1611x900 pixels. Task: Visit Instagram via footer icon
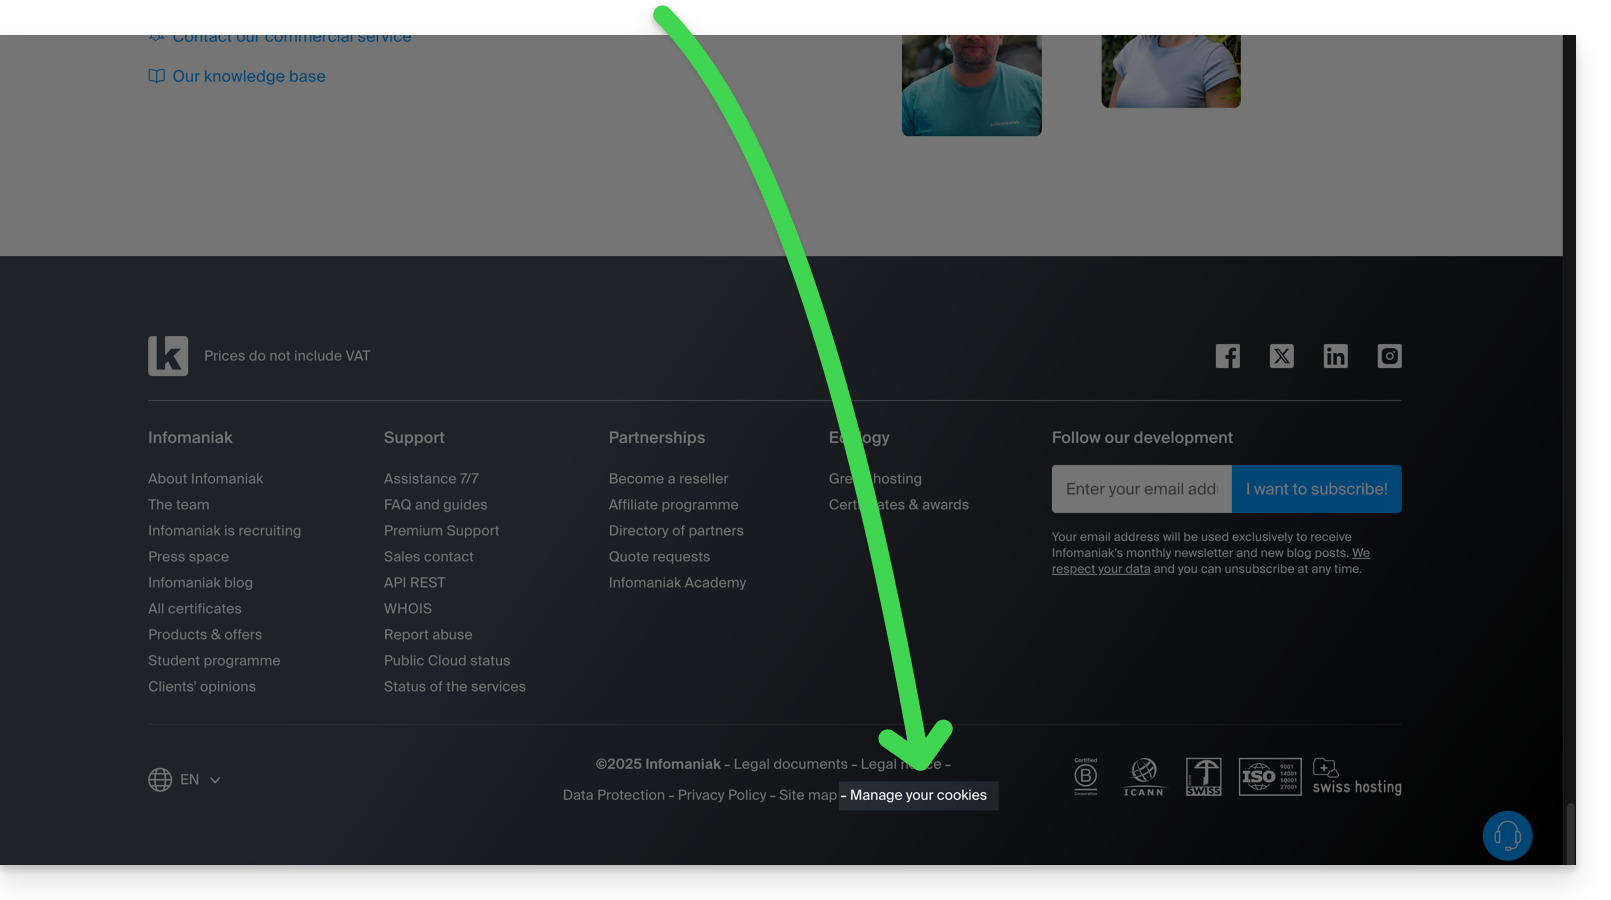click(1389, 356)
